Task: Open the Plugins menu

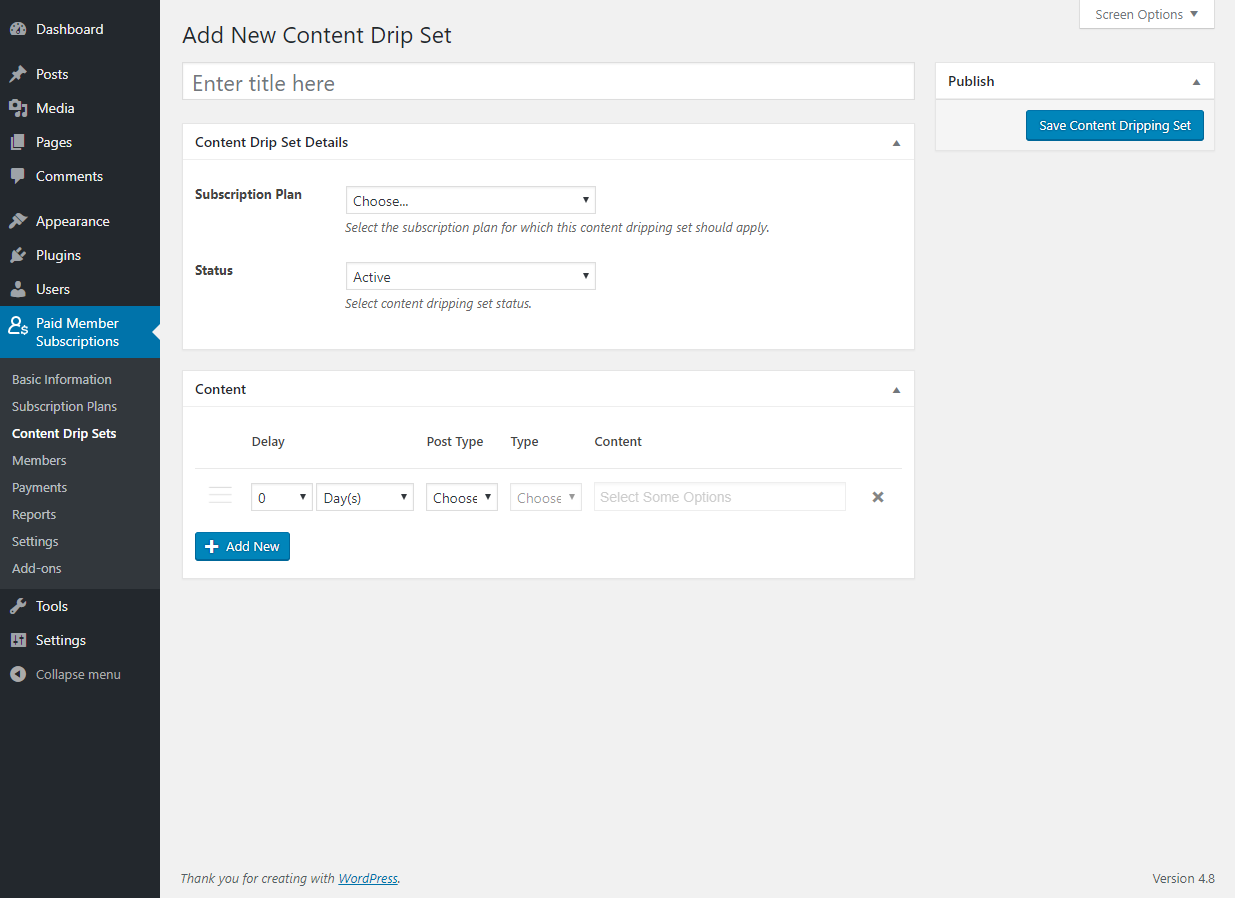Action: coord(80,255)
